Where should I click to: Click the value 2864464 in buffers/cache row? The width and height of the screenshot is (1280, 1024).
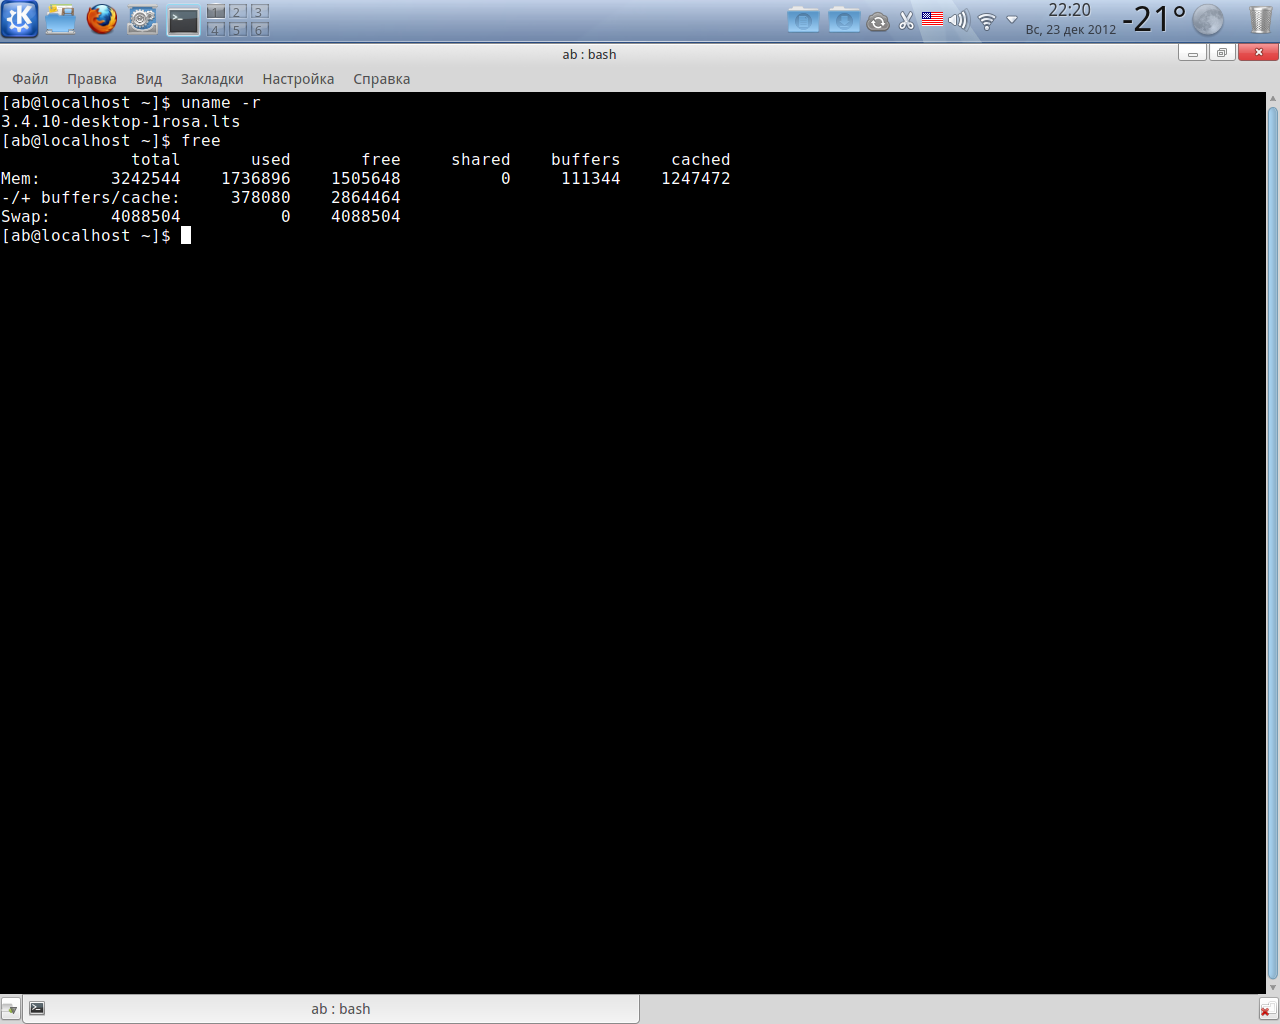tap(366, 198)
